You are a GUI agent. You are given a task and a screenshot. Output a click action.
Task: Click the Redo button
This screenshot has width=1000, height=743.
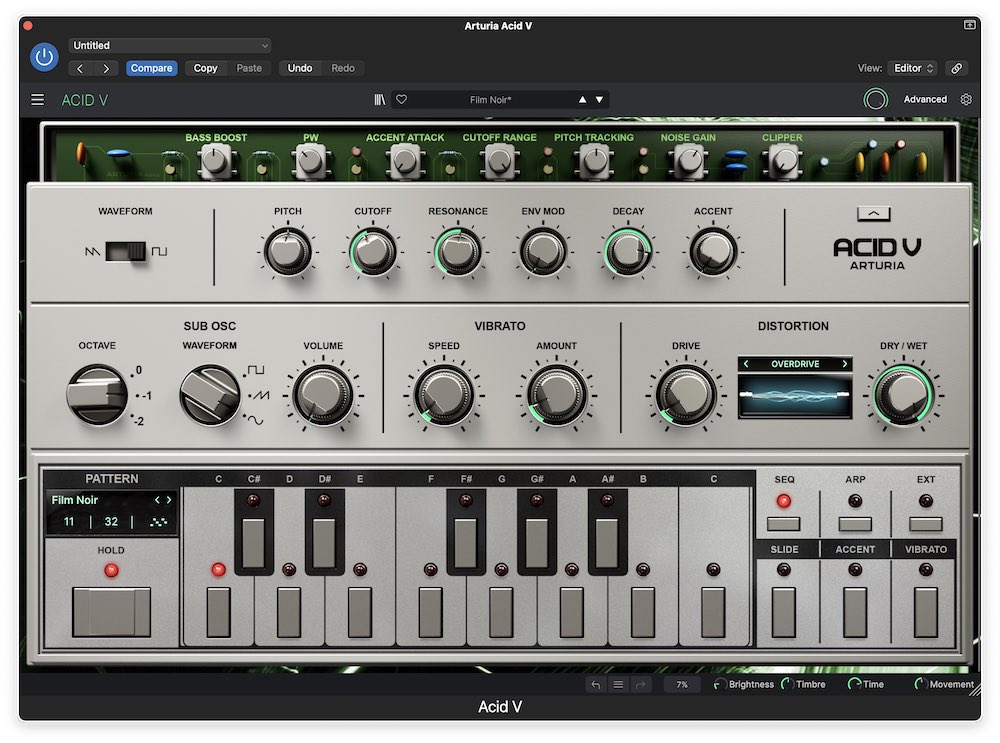342,68
